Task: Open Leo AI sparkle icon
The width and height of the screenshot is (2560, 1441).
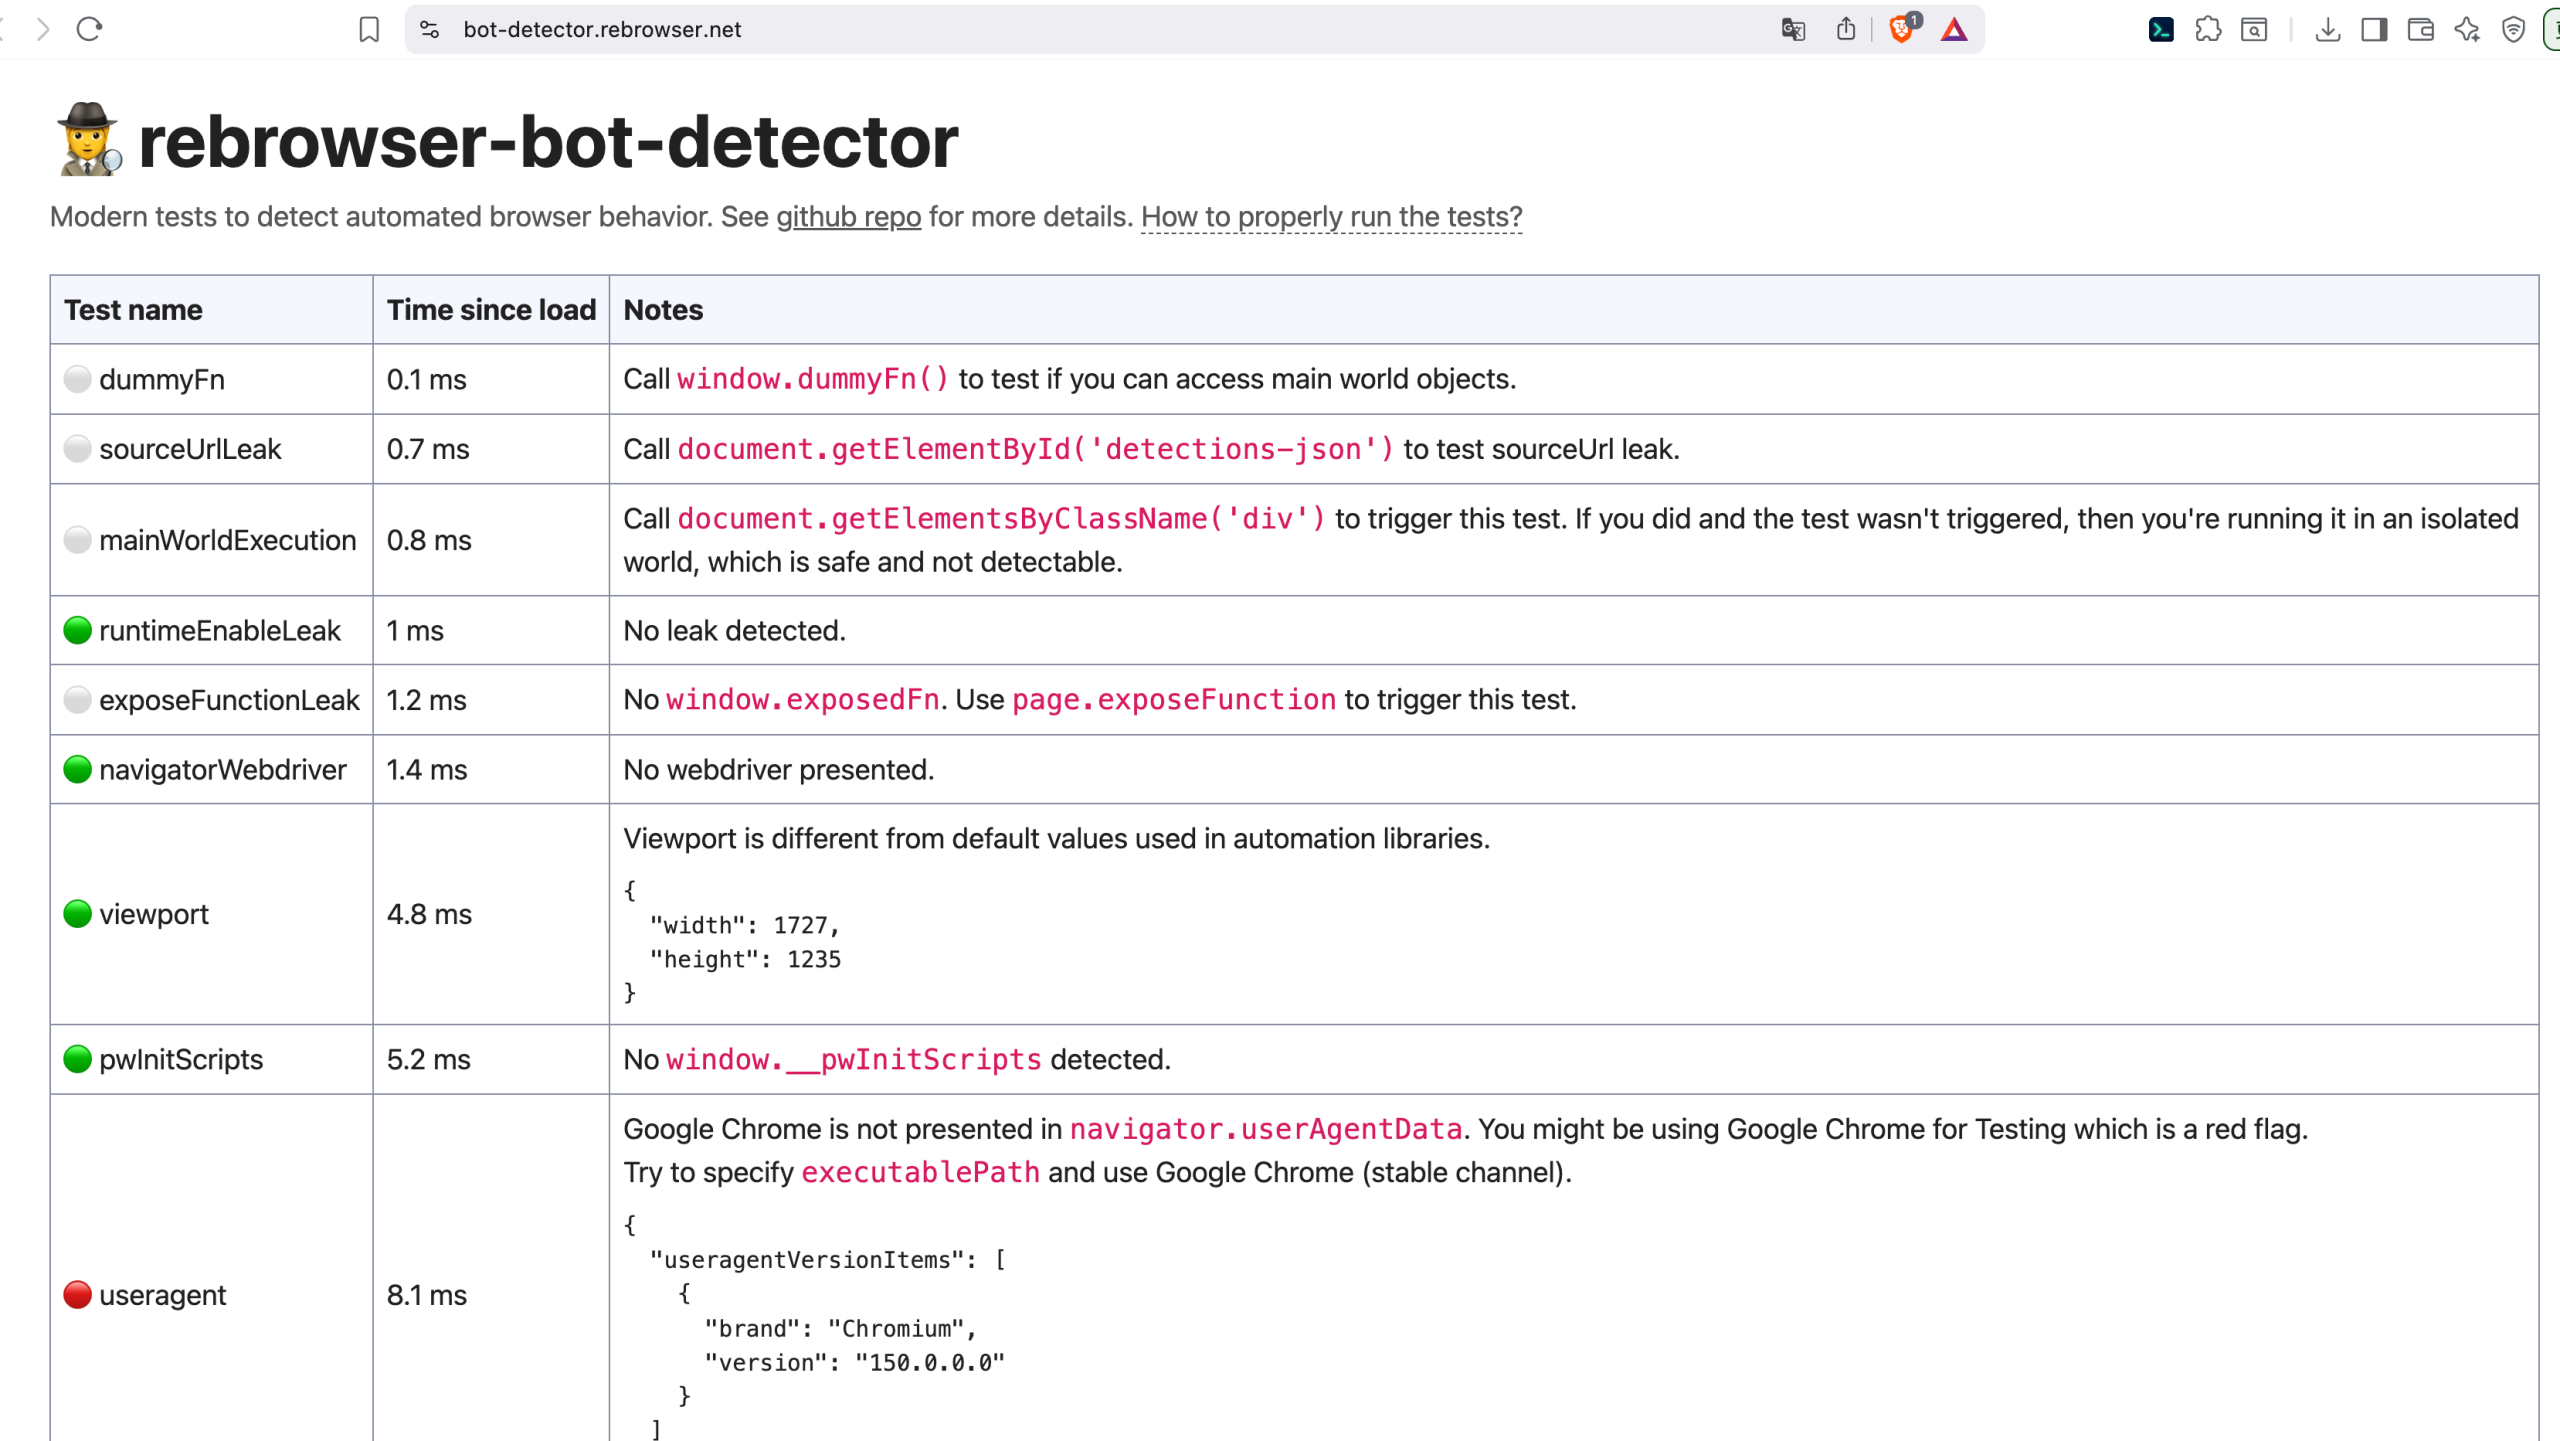Action: tap(2467, 29)
